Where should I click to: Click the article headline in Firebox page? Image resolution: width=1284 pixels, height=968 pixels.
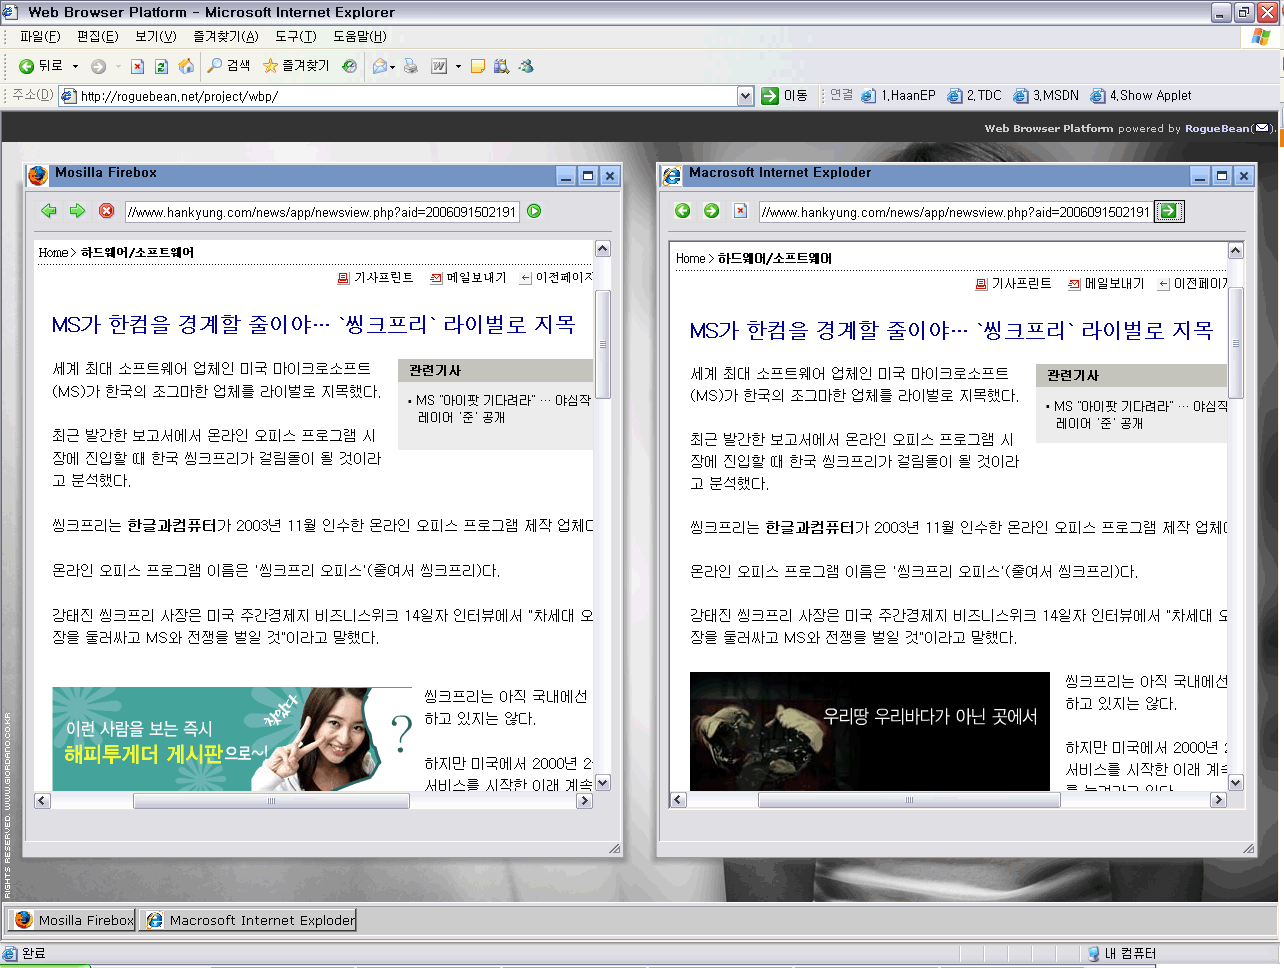coord(313,324)
